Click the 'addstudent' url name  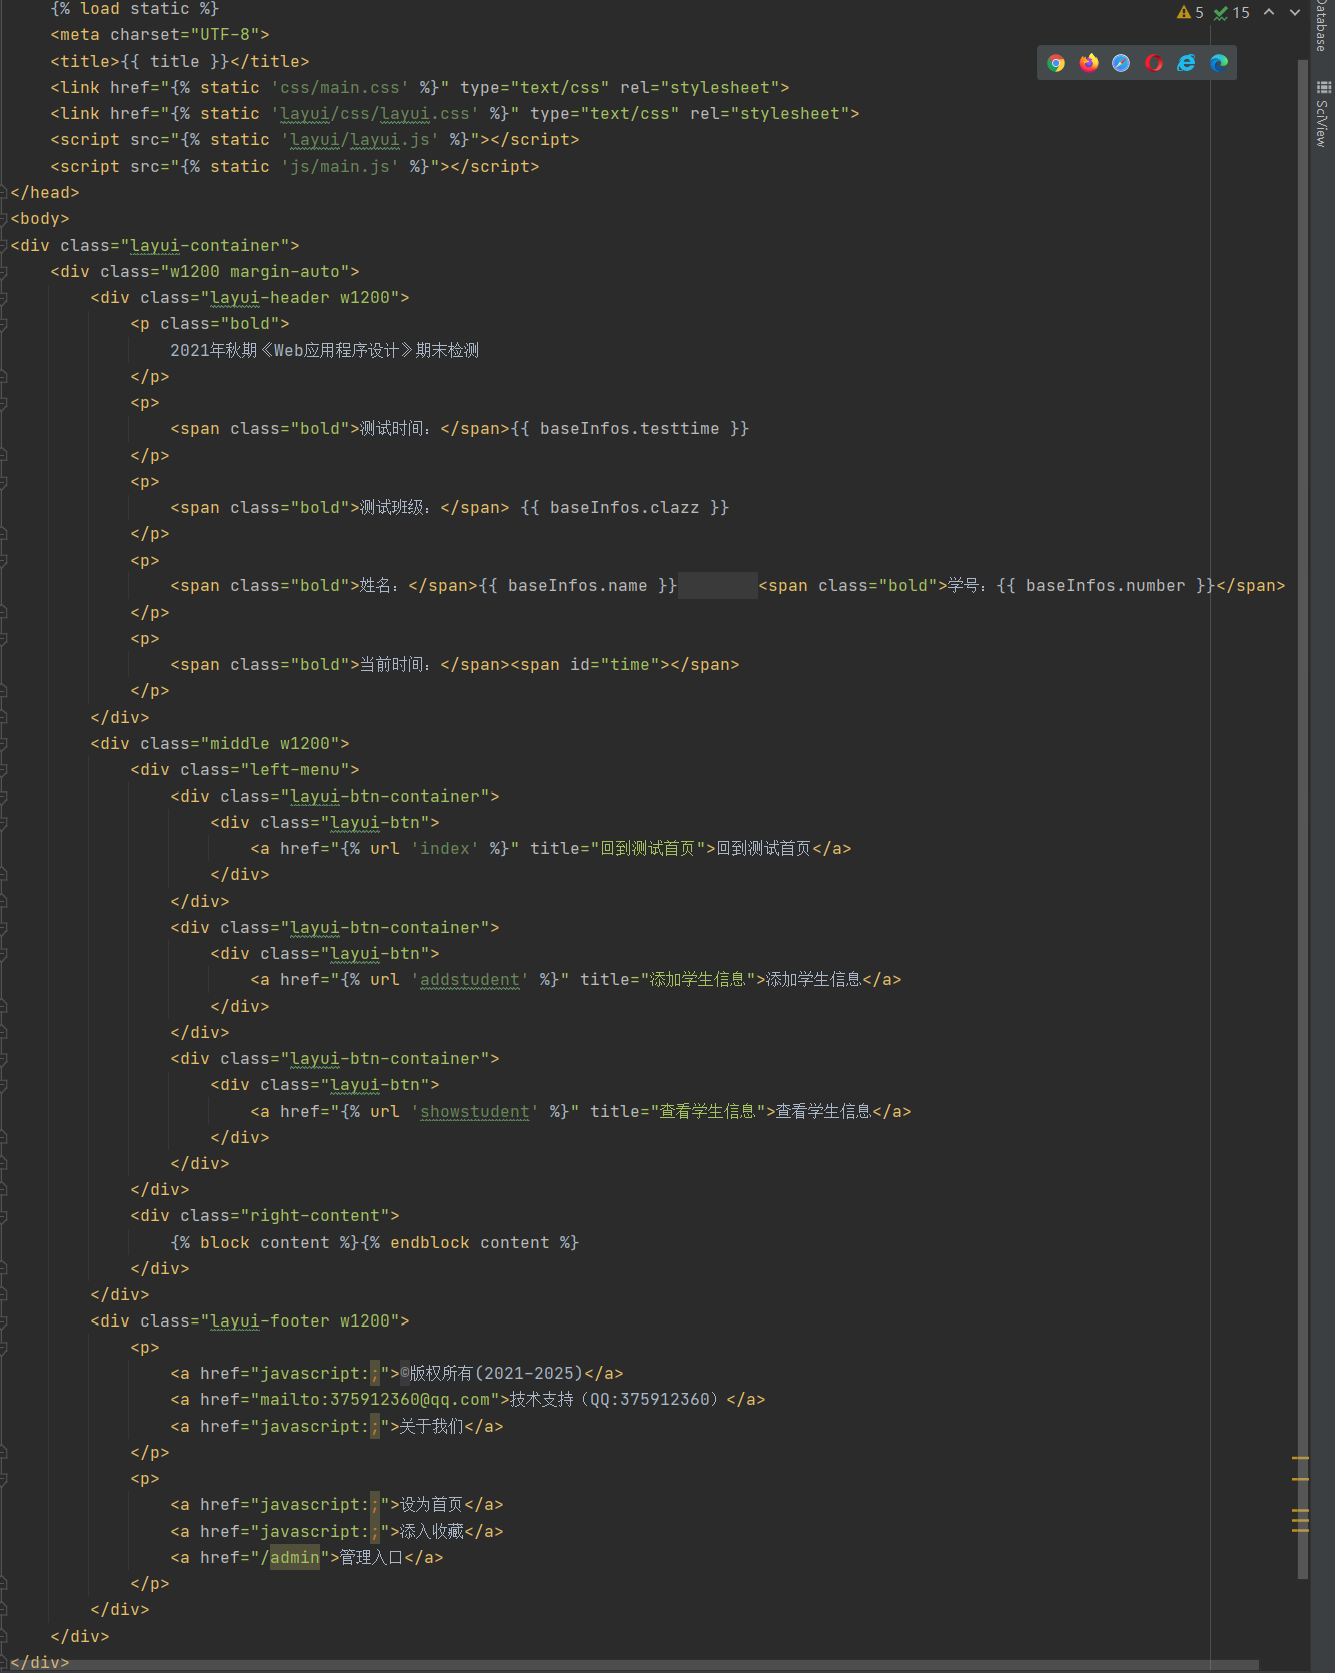coord(470,980)
